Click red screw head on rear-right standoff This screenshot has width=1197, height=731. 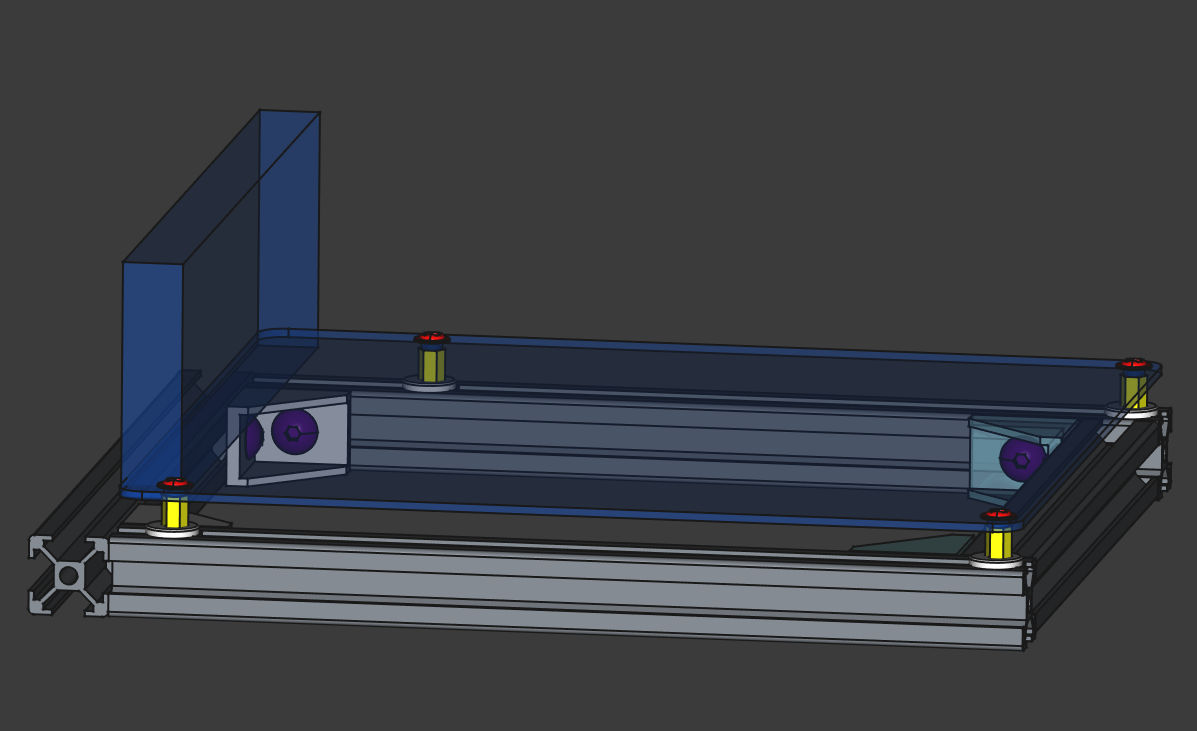pos(1134,363)
